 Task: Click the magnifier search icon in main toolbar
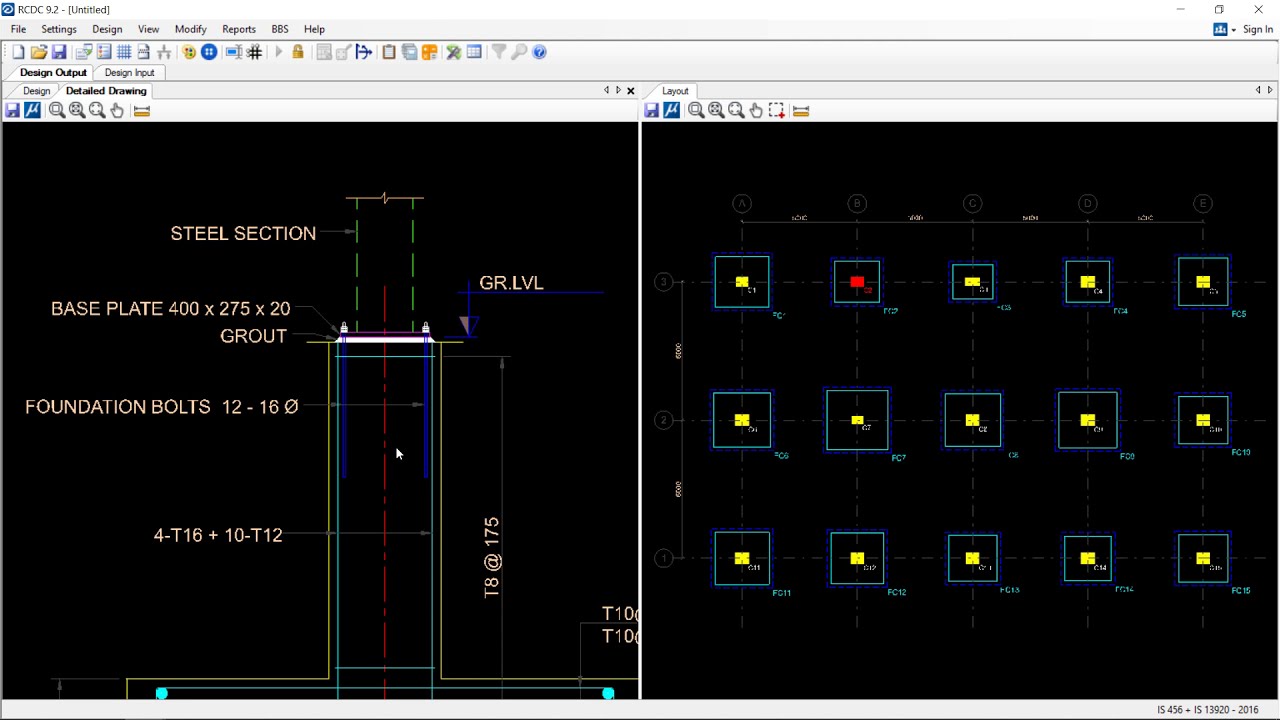pyautogui.click(x=519, y=52)
